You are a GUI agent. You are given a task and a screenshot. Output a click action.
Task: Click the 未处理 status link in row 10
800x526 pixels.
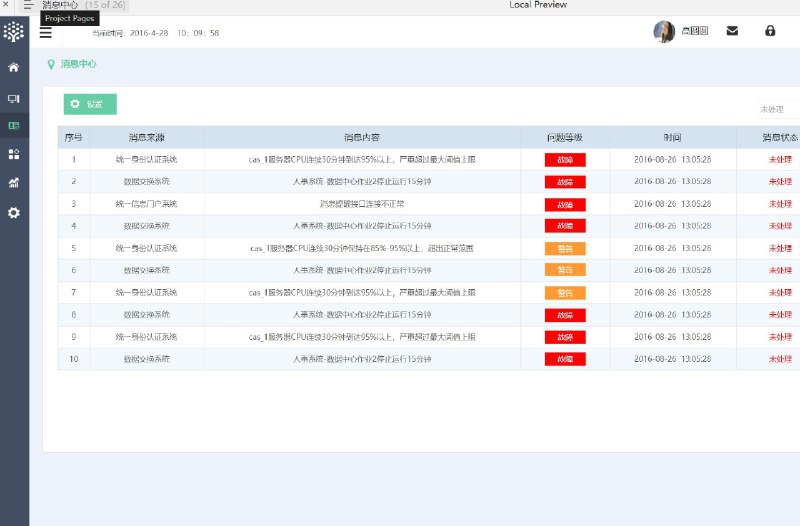click(x=781, y=359)
